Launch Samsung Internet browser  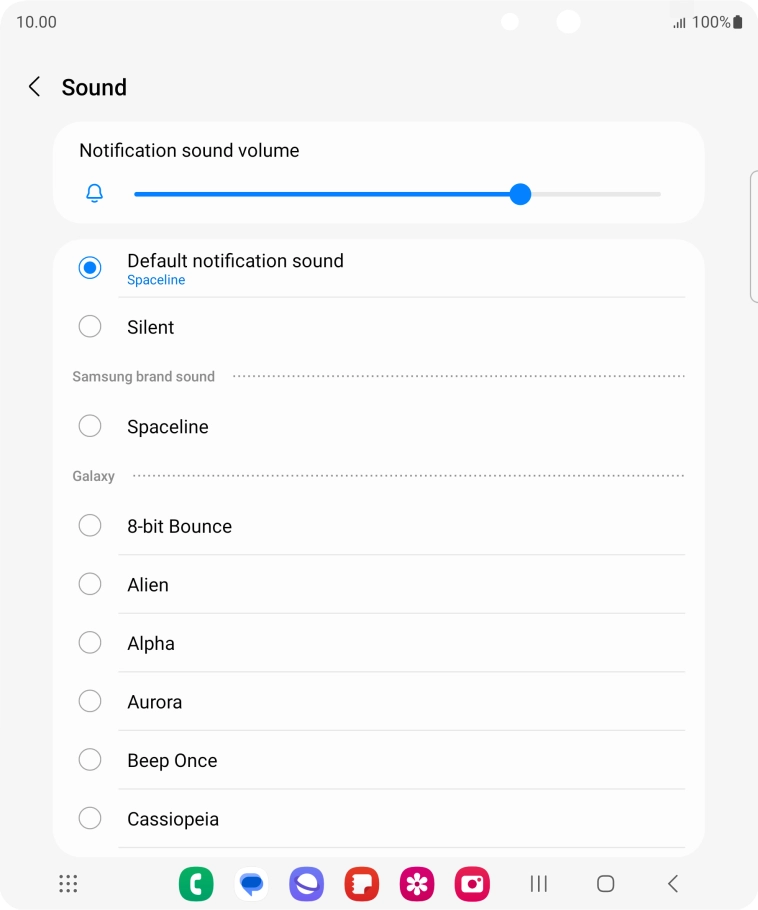click(x=306, y=883)
